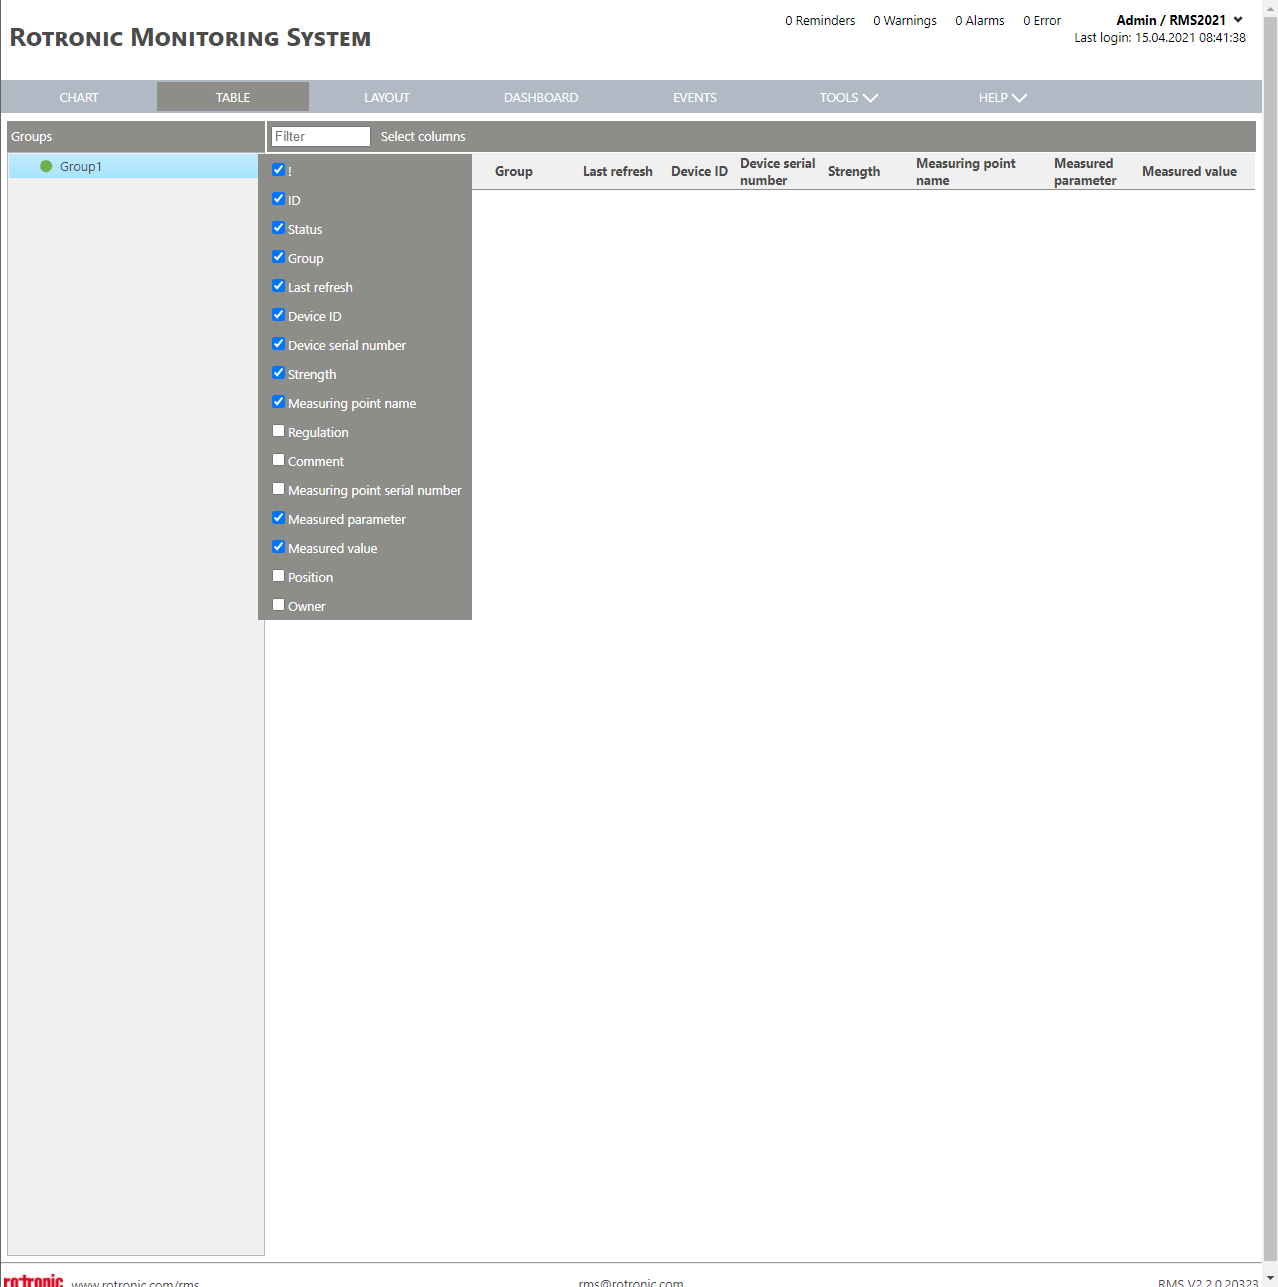Open the 0 Warnings link
1278x1287 pixels.
pos(905,21)
